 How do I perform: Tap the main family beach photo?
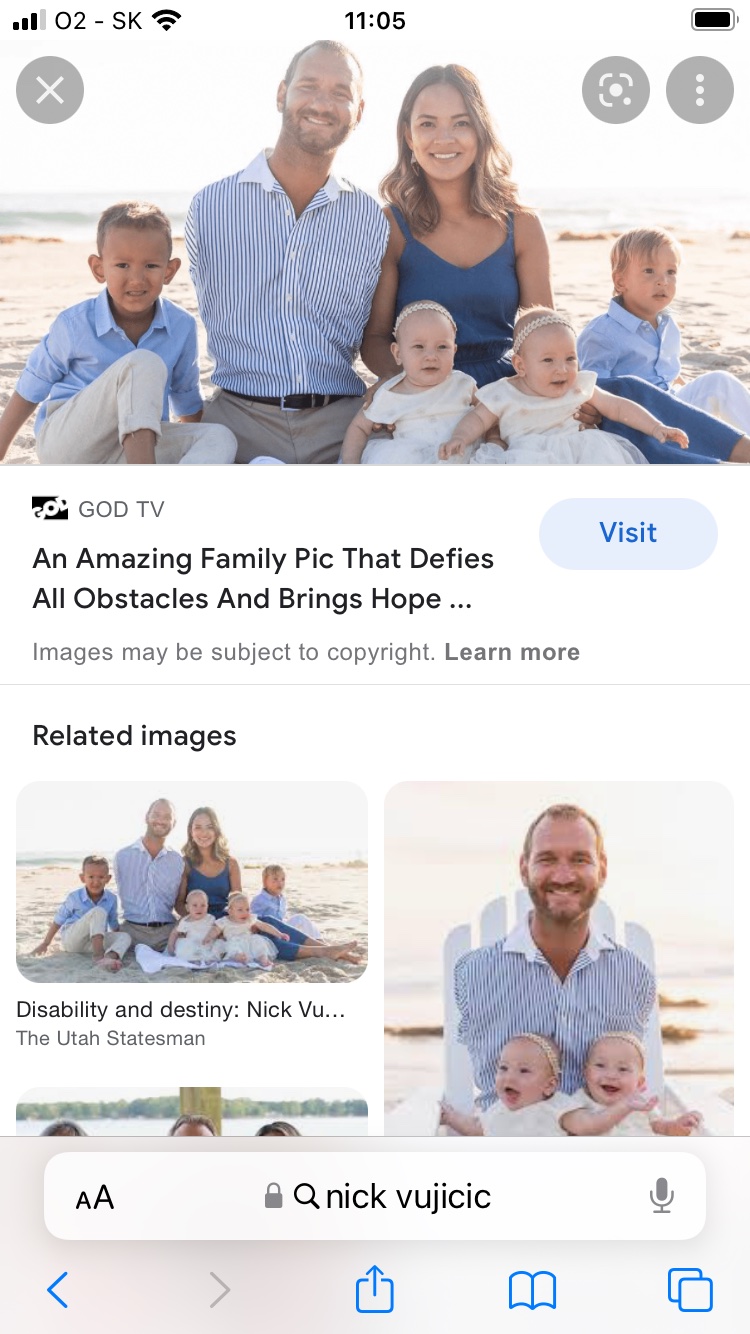coord(375,250)
